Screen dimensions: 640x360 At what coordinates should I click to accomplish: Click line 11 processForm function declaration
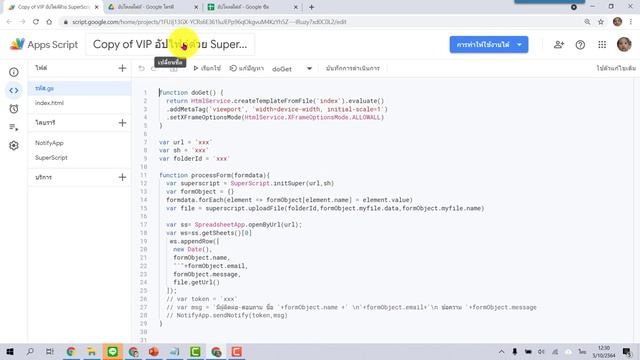click(x=214, y=175)
